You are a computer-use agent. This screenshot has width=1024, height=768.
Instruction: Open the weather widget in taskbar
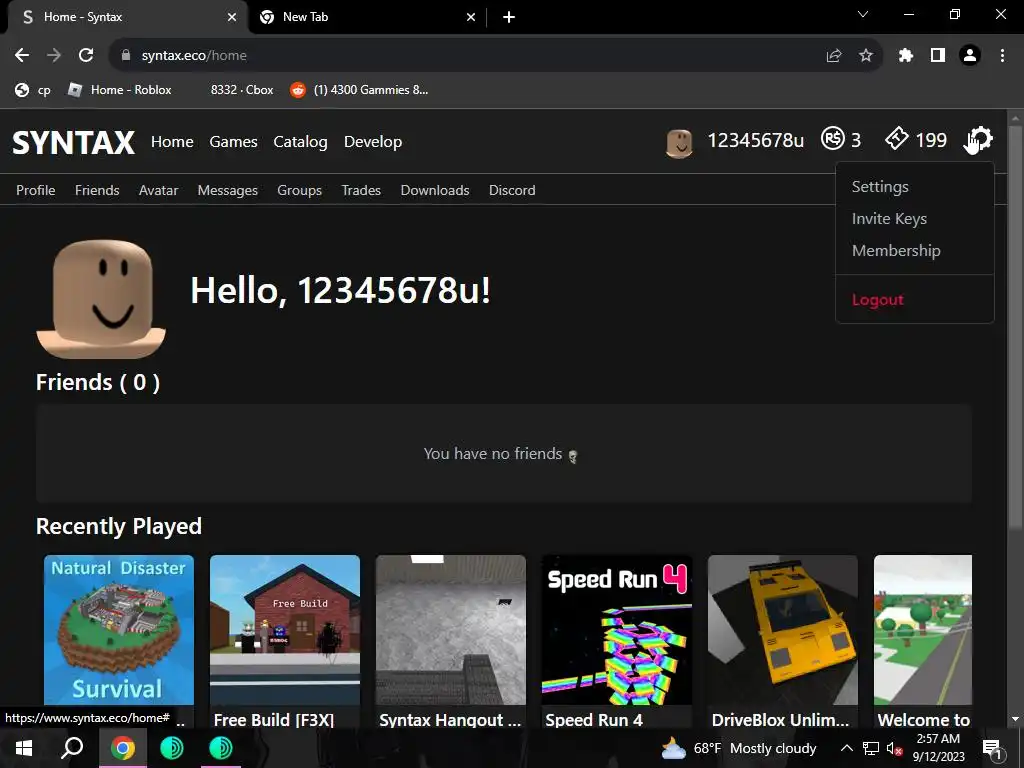coord(739,748)
